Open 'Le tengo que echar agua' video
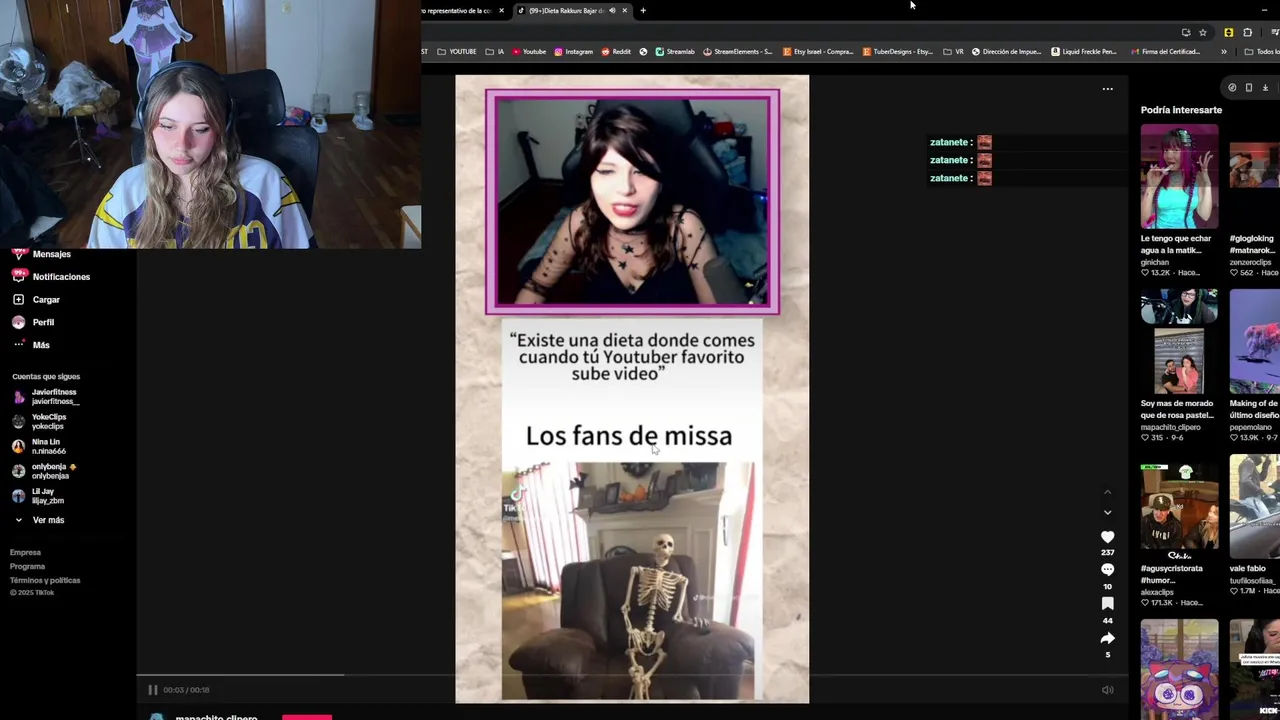 coord(1179,176)
